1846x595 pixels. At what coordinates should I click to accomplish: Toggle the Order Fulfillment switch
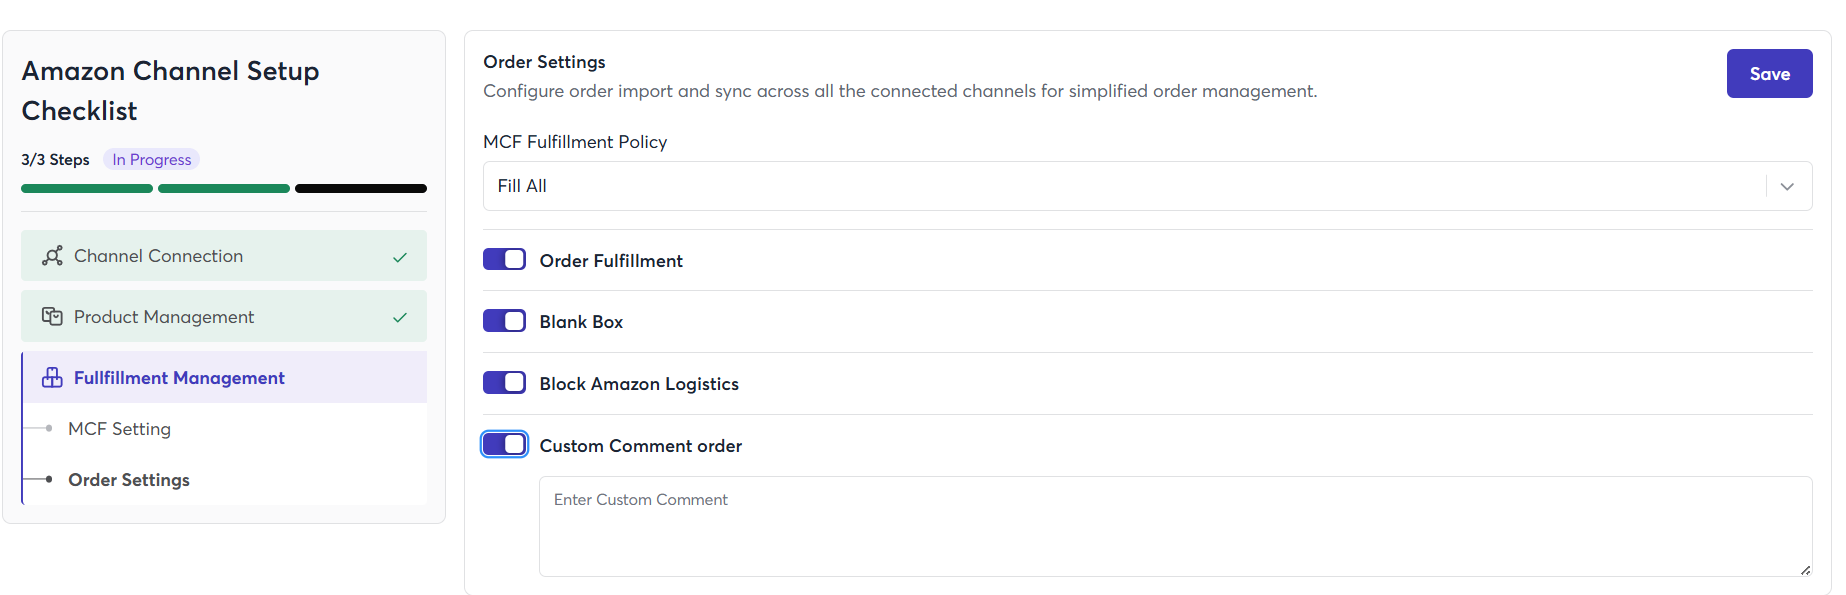pyautogui.click(x=504, y=260)
